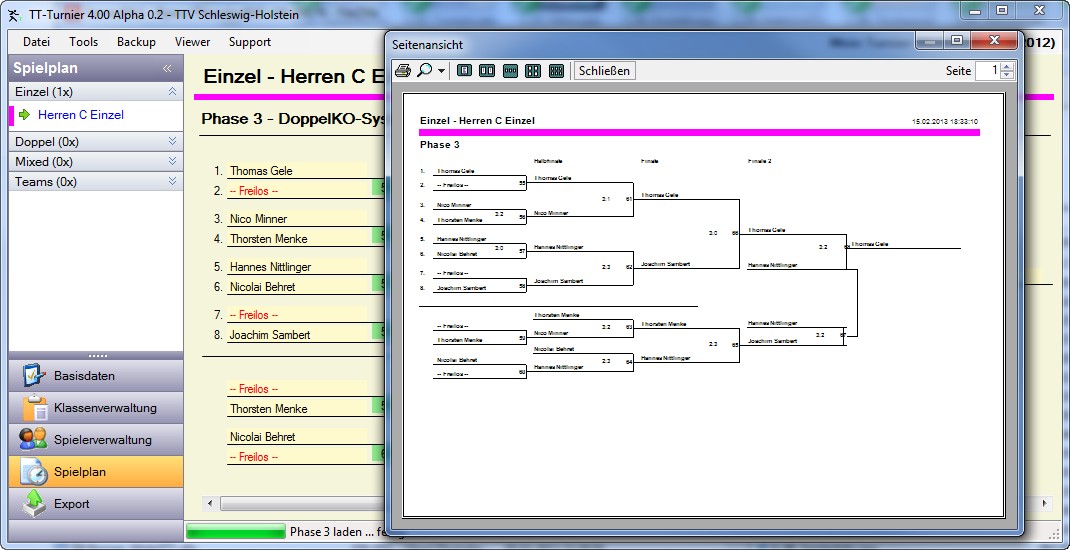Select the six-page layout icon
1070x550 pixels.
point(556,71)
